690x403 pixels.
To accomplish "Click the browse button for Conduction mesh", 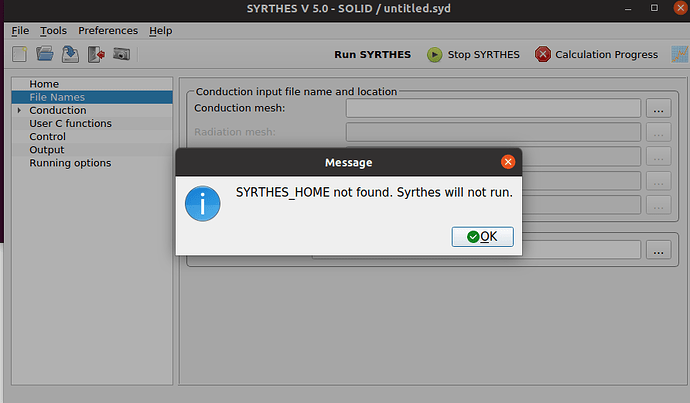I will pos(658,108).
